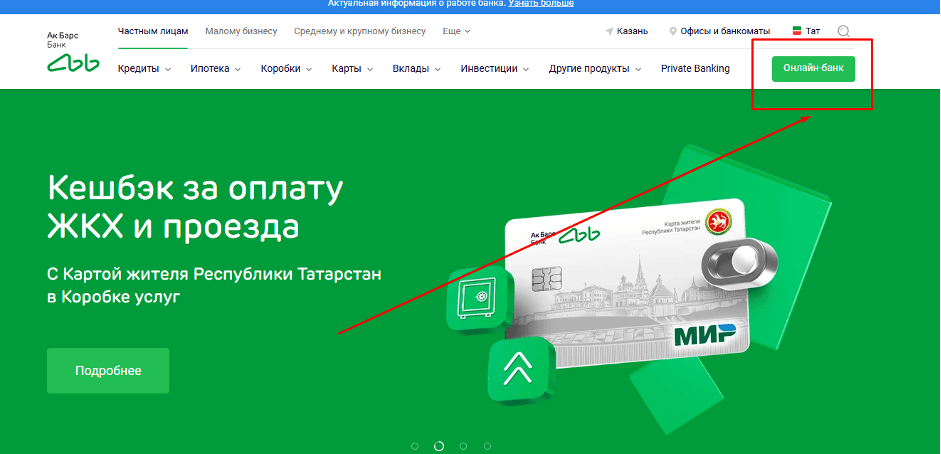Expand the Кредиты dropdown menu

[x=145, y=68]
